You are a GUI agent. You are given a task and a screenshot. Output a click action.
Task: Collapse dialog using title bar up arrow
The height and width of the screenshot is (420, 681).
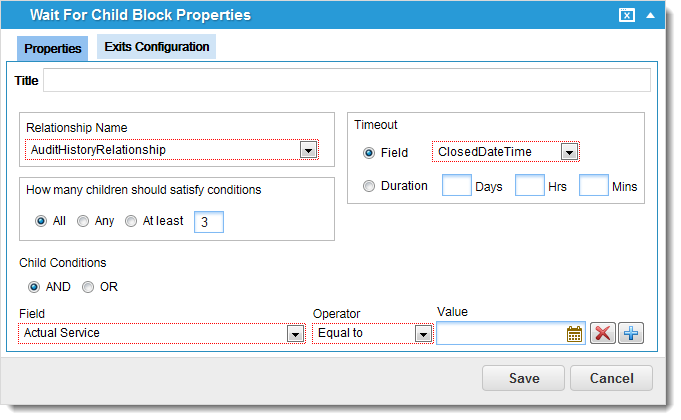tap(650, 15)
